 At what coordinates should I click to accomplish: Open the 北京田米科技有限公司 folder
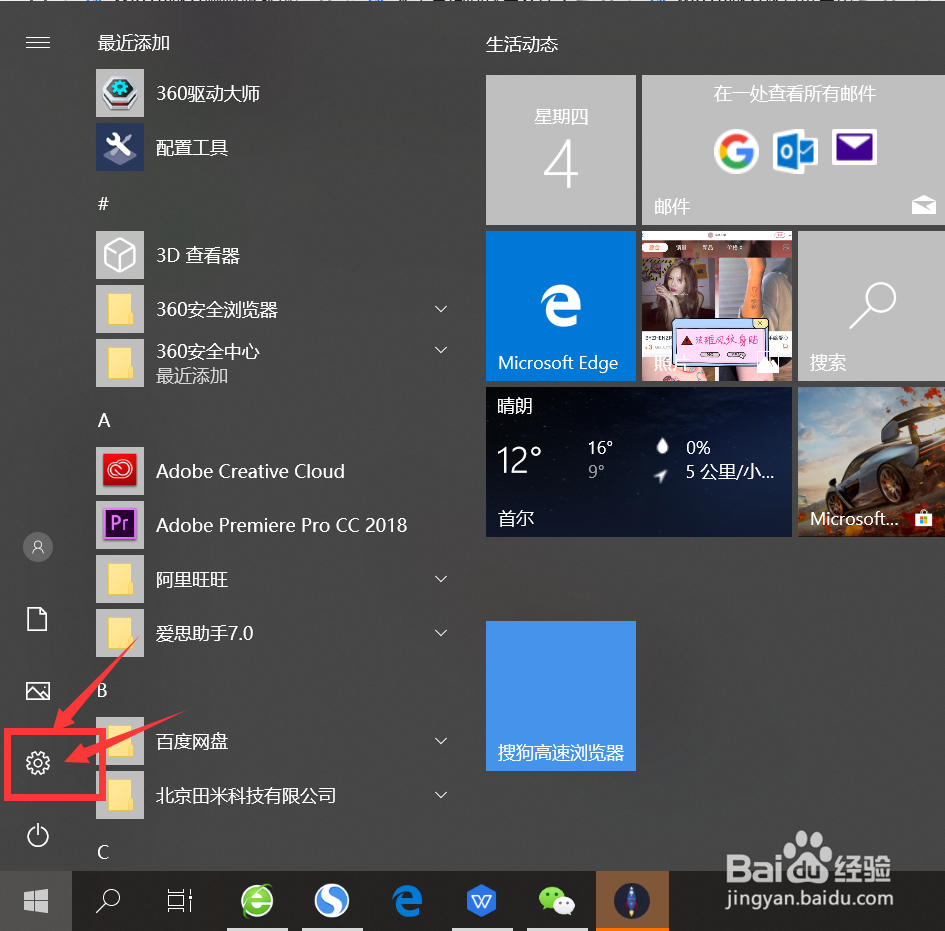point(271,795)
